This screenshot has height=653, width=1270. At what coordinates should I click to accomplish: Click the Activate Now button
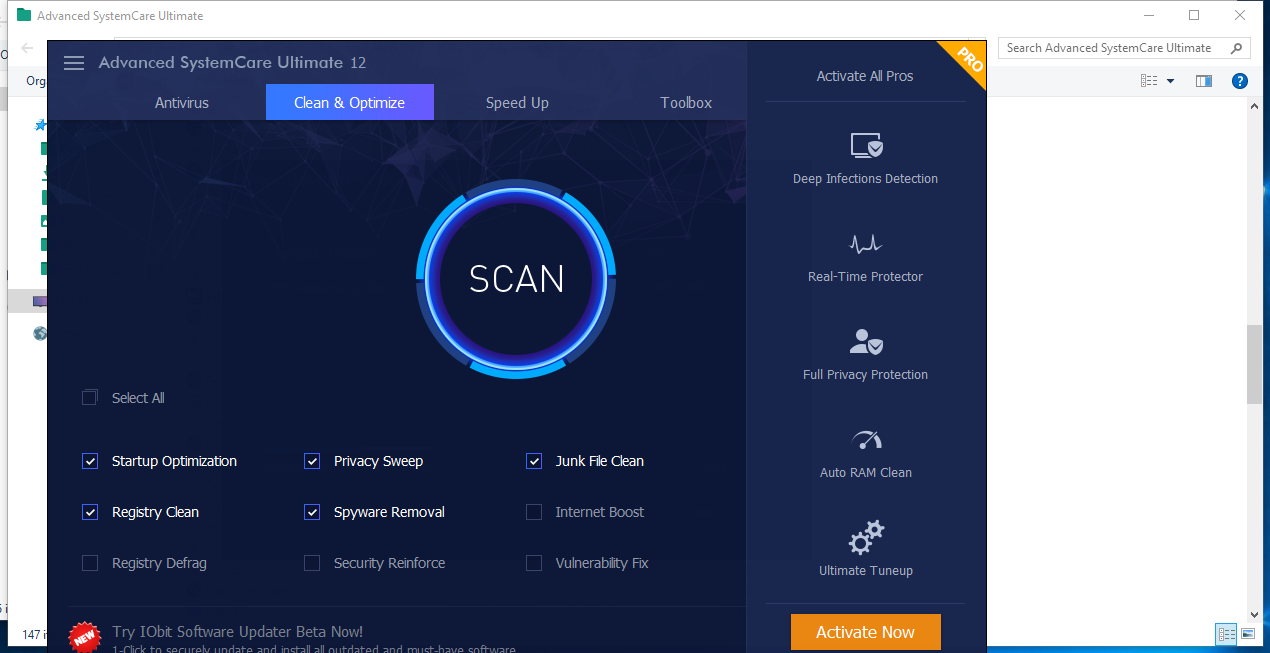click(x=866, y=632)
